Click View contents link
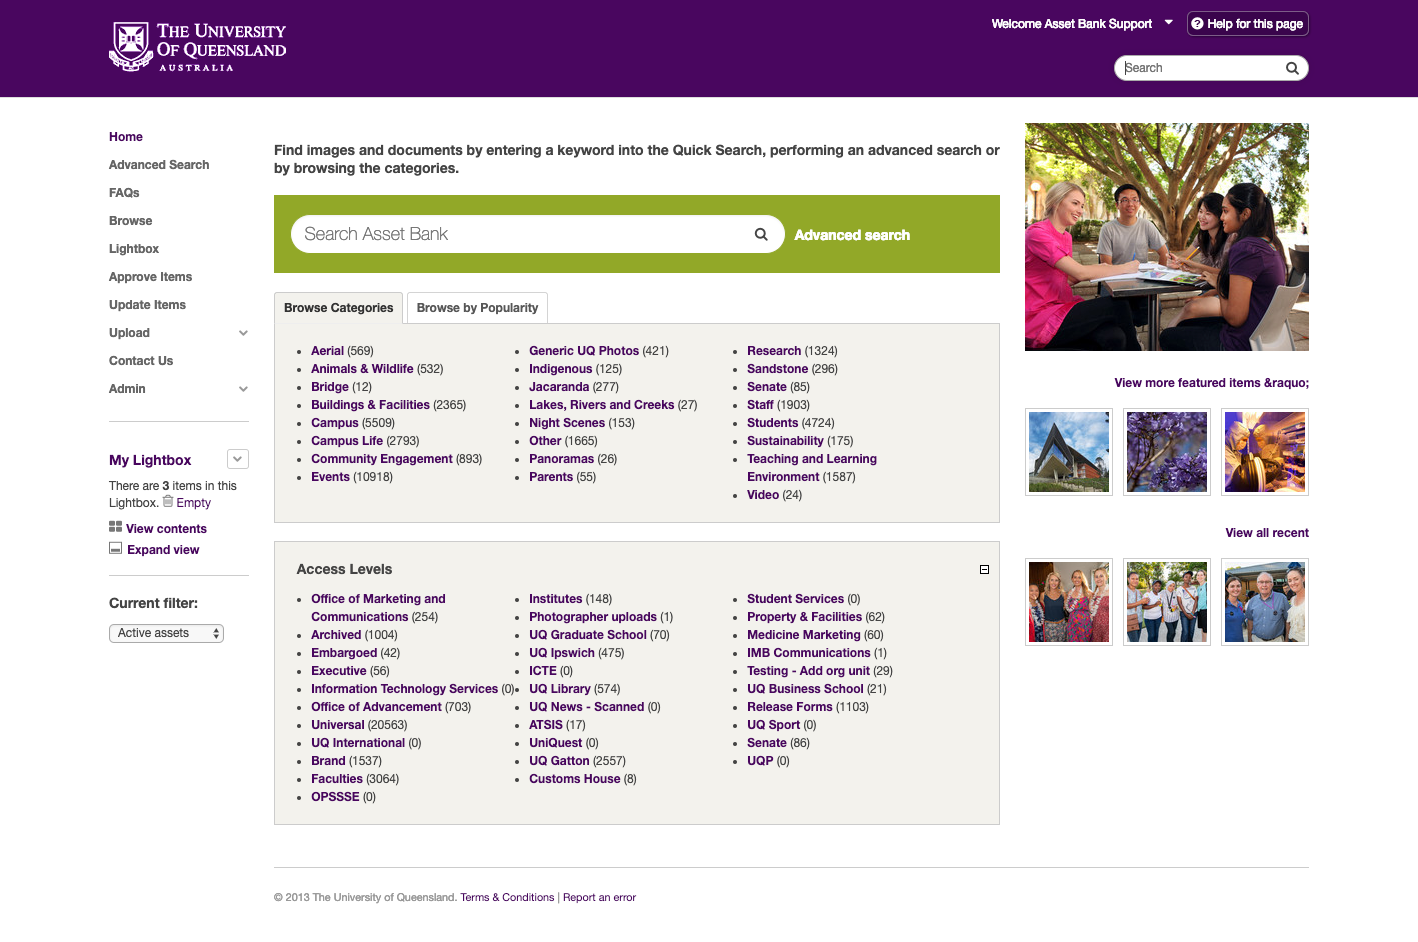The height and width of the screenshot is (942, 1418). pyautogui.click(x=166, y=529)
